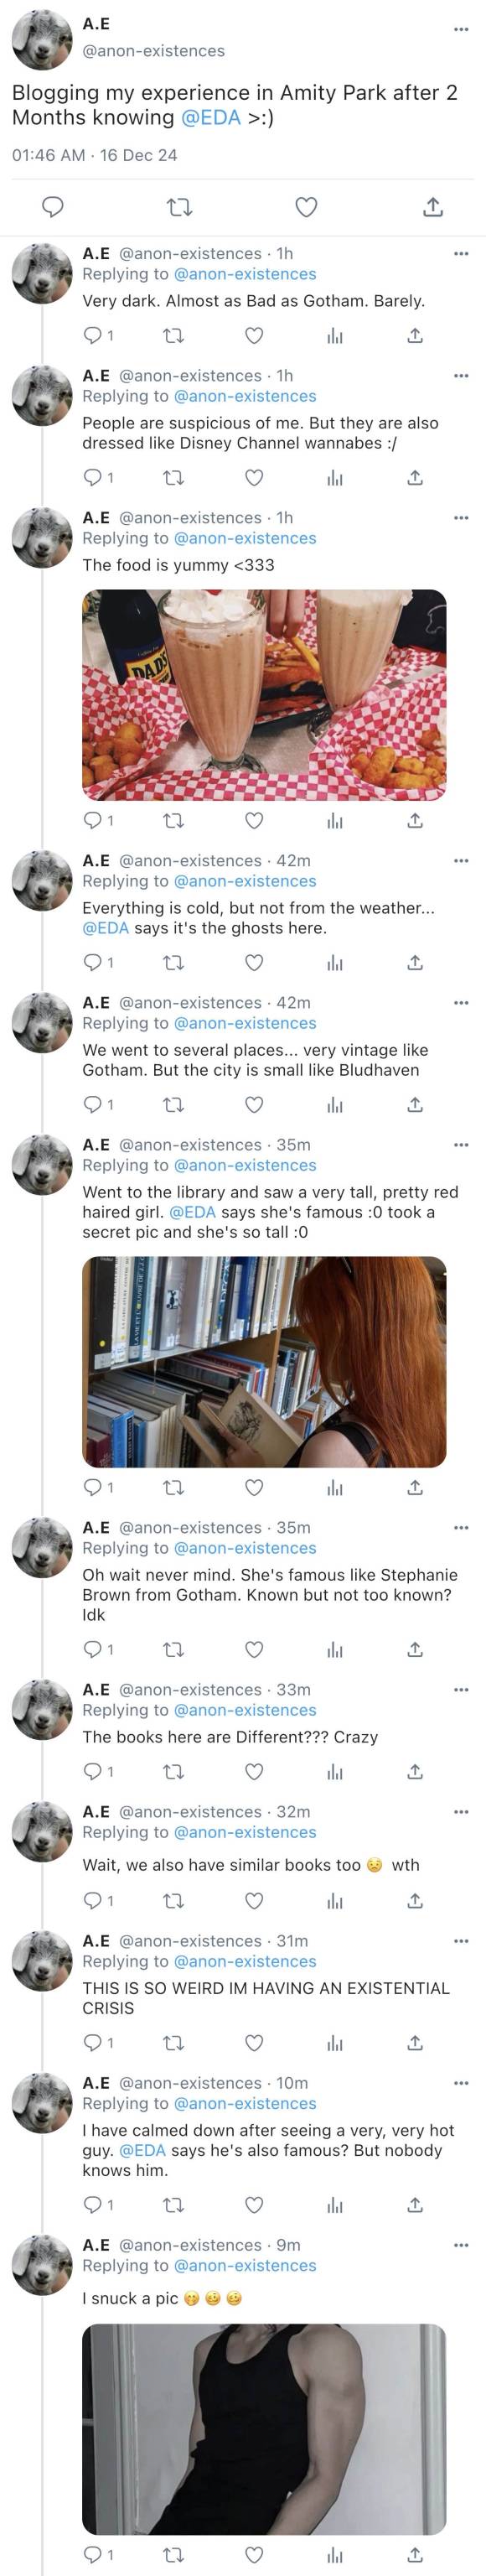Open the A.E goat avatar on the main tweet
The image size is (486, 2576).
tap(41, 42)
